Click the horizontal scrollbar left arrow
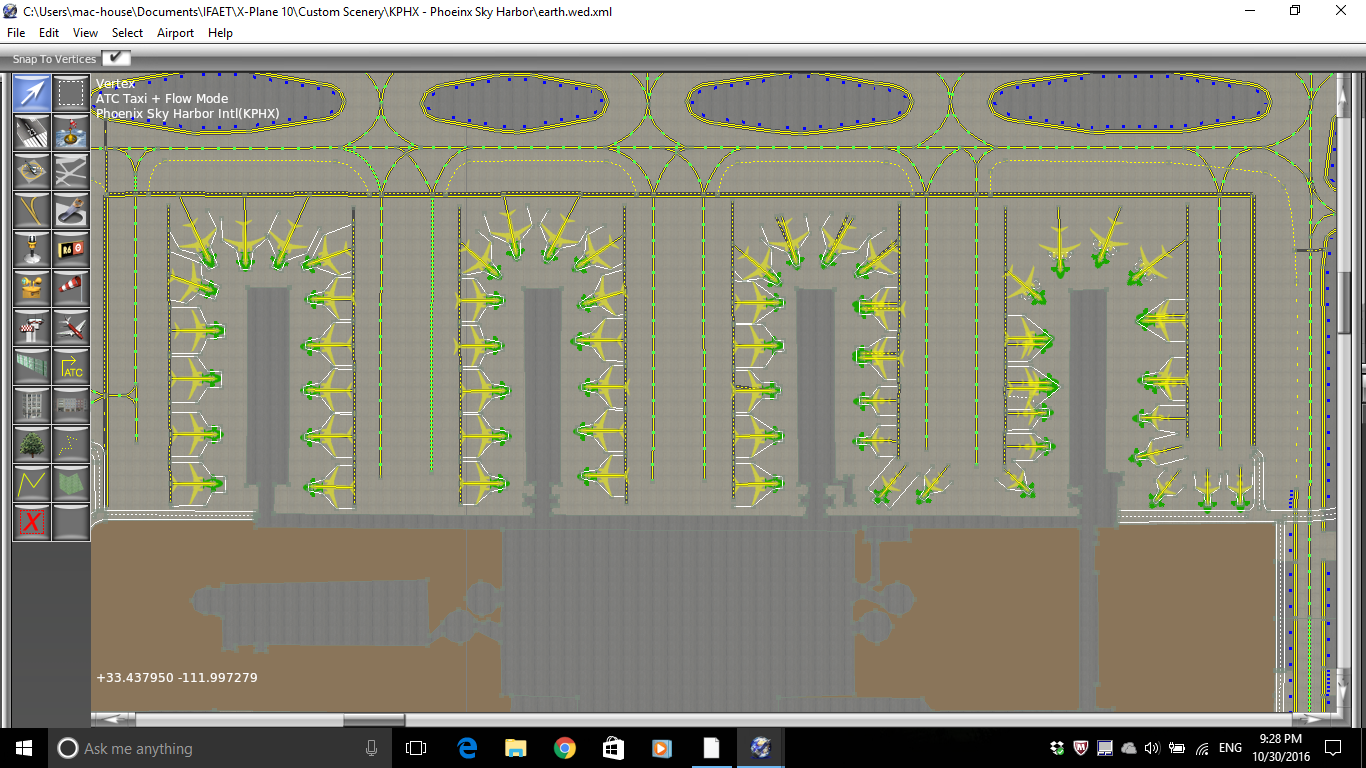This screenshot has width=1366, height=768. [x=114, y=720]
